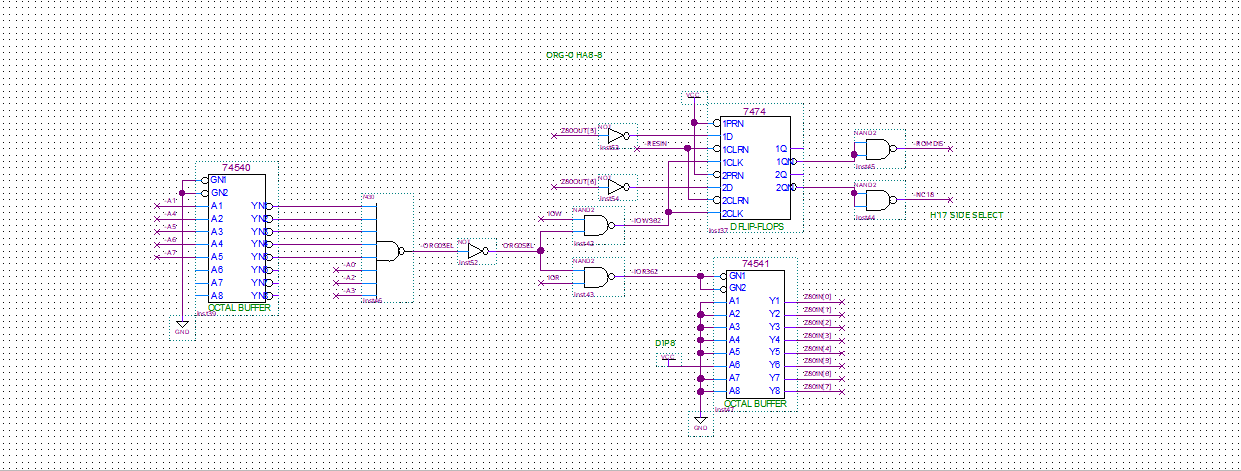Click the 2CLK pin on the 7474

click(733, 213)
